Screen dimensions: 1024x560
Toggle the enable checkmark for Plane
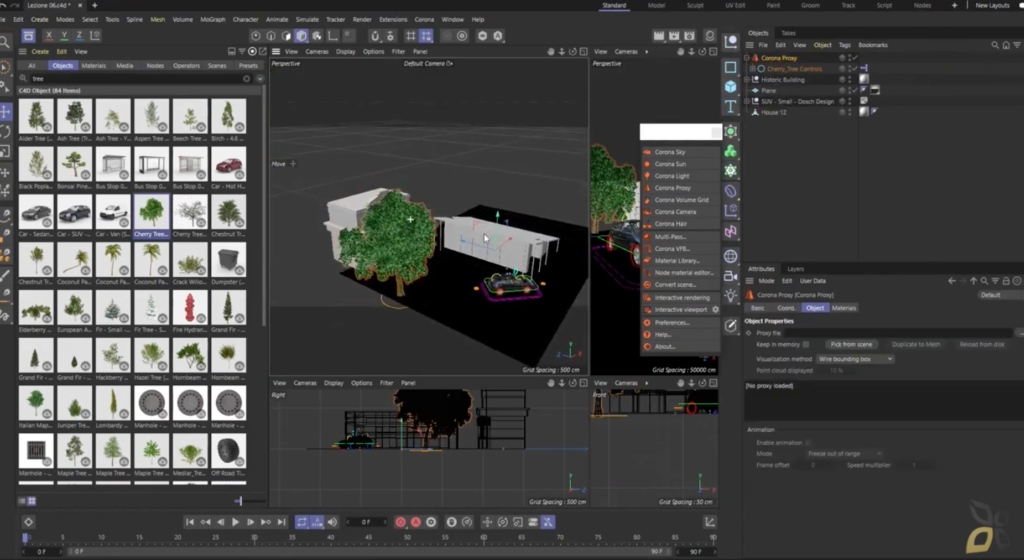tap(855, 90)
